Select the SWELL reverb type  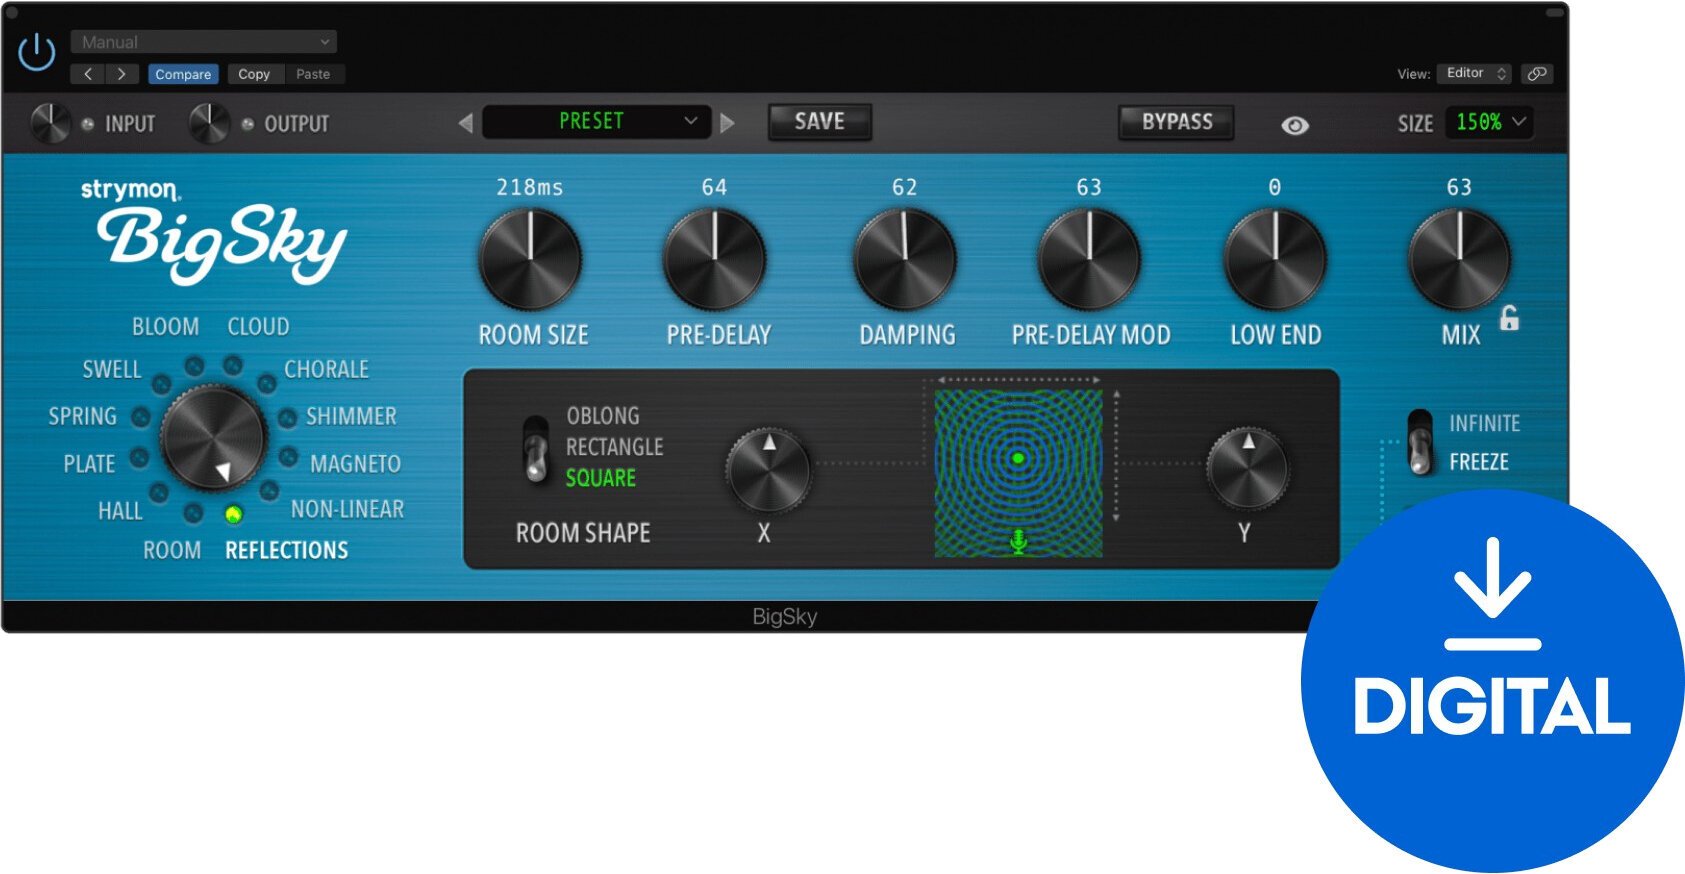pyautogui.click(x=111, y=370)
